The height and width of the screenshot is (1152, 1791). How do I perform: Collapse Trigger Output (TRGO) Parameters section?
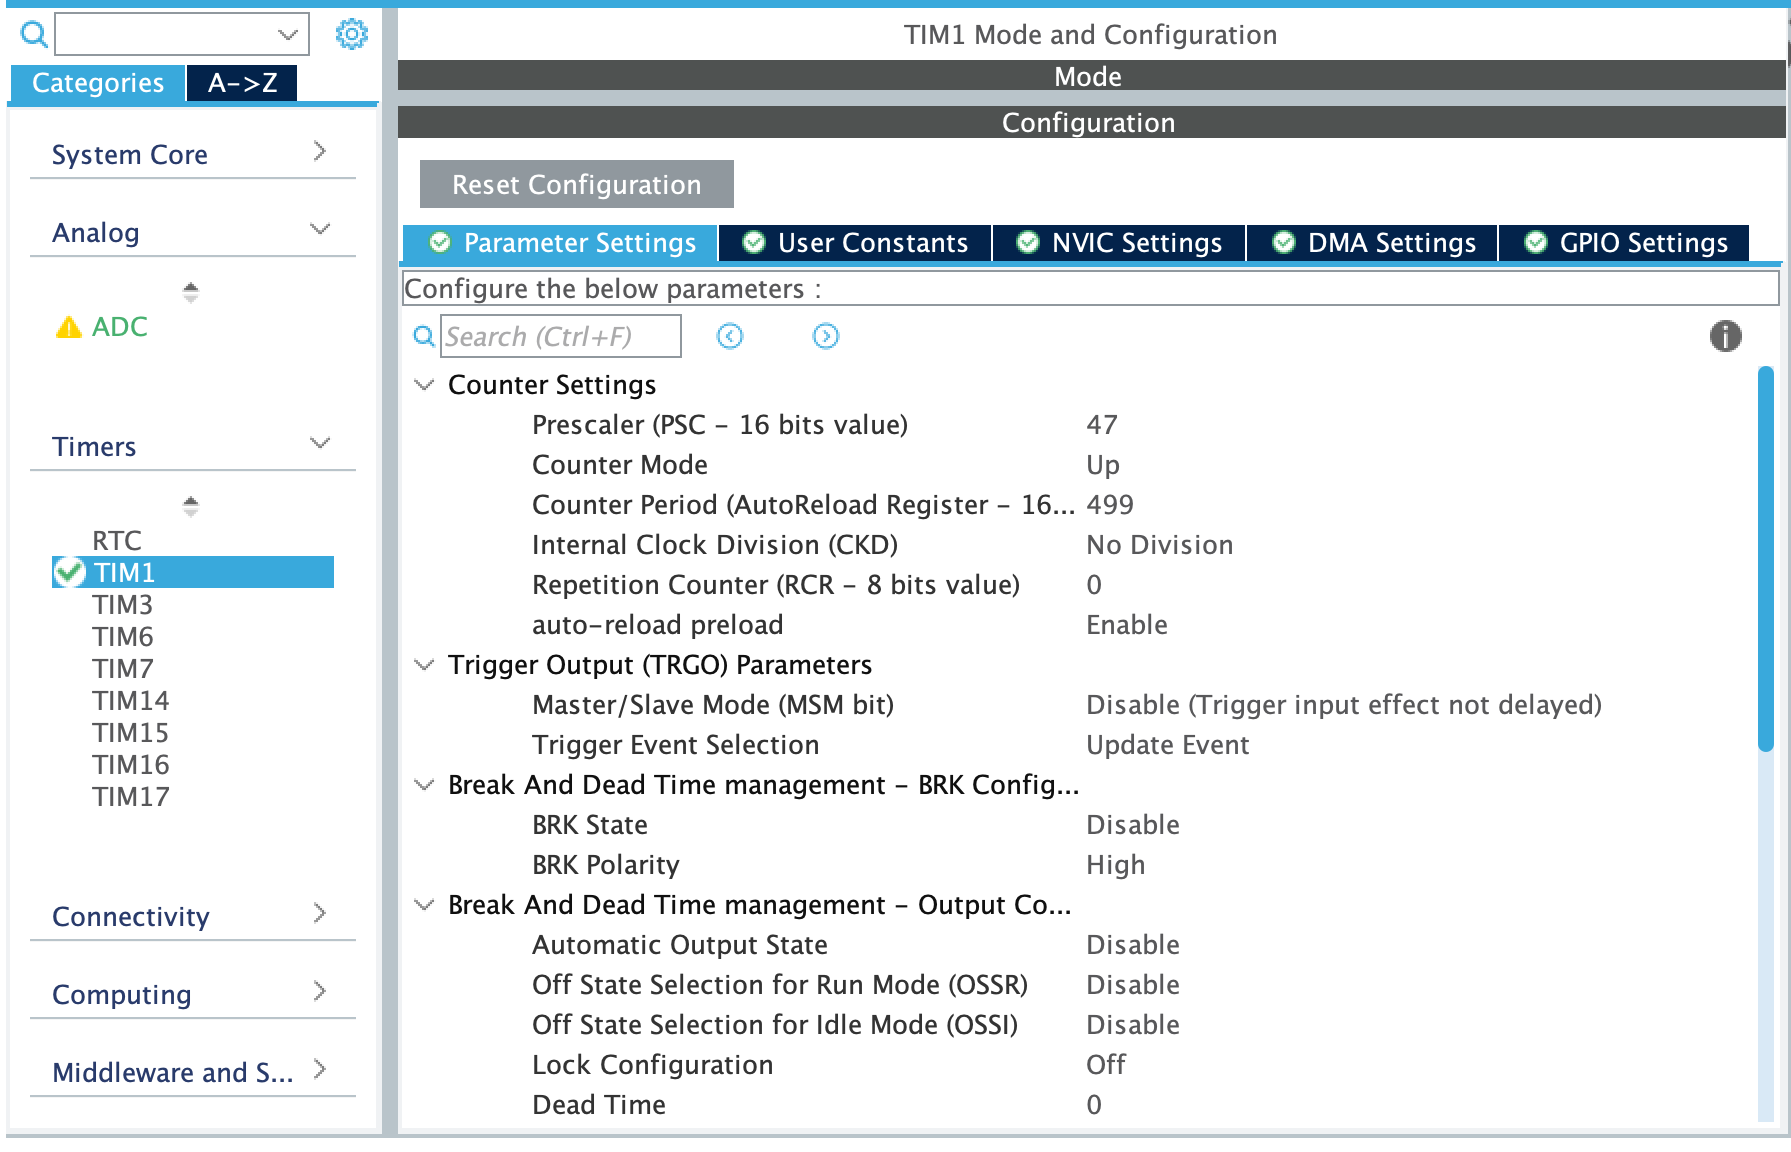pyautogui.click(x=424, y=665)
